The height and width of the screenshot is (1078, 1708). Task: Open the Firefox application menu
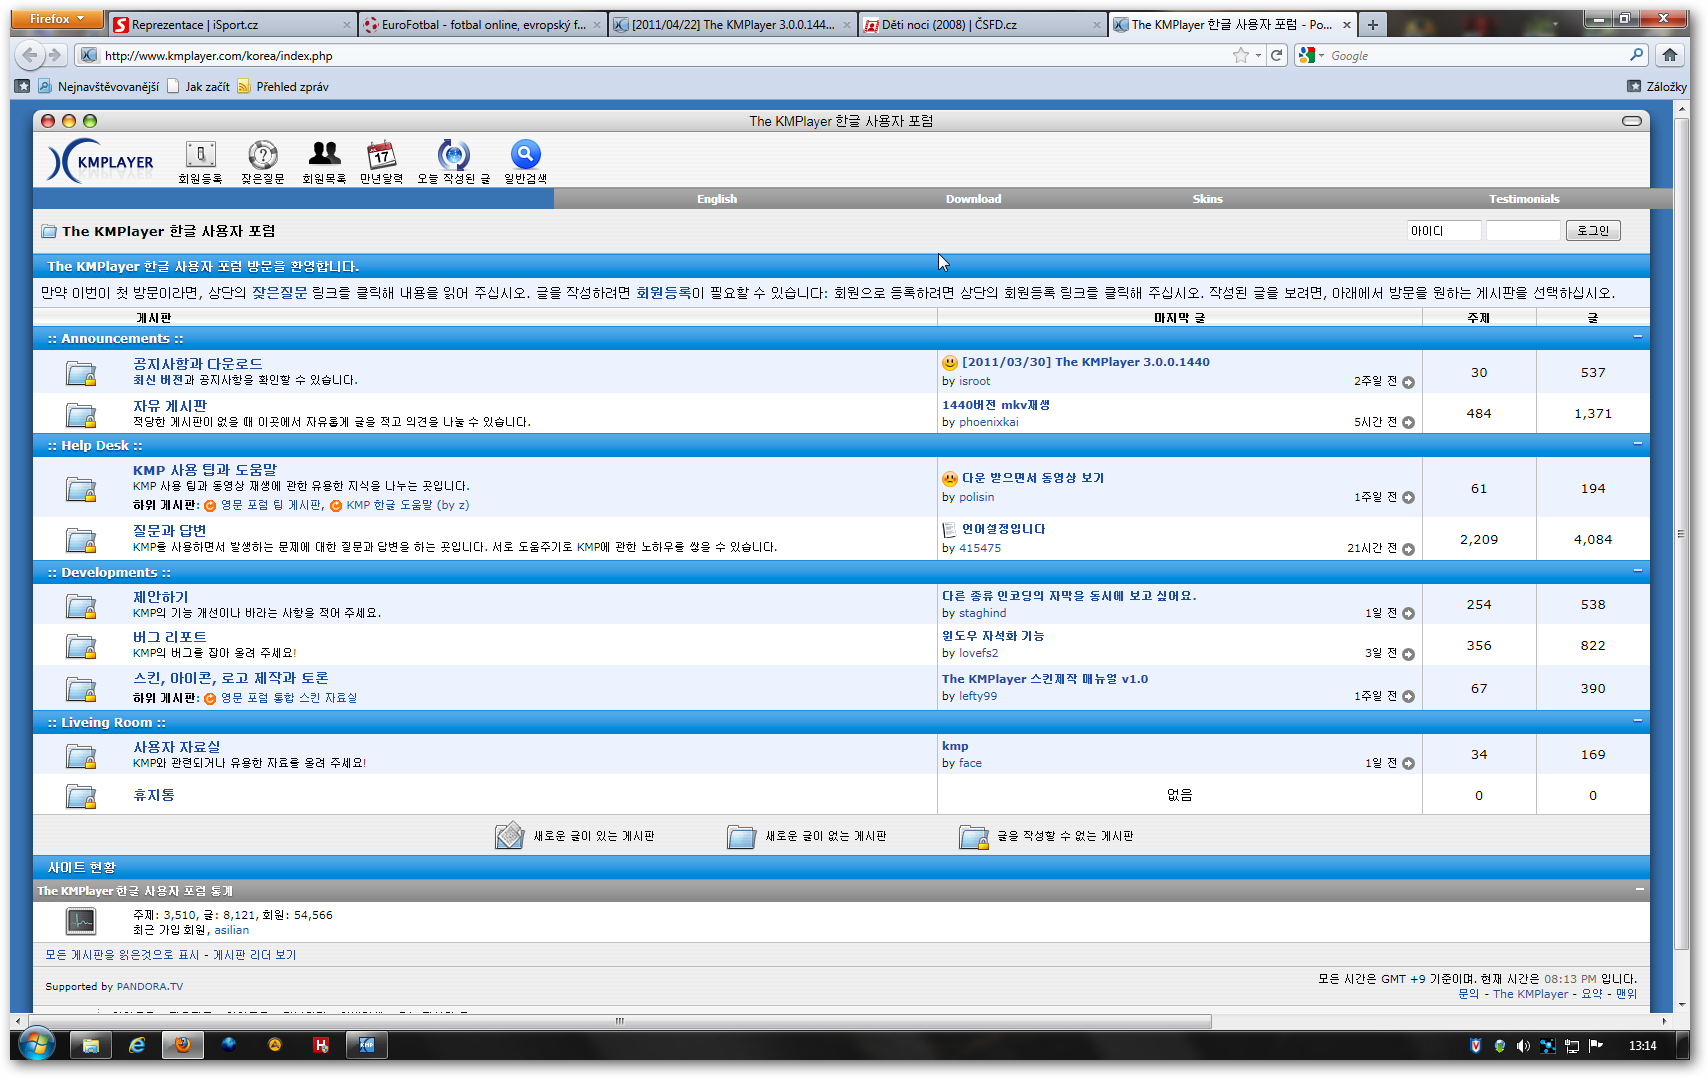57,19
